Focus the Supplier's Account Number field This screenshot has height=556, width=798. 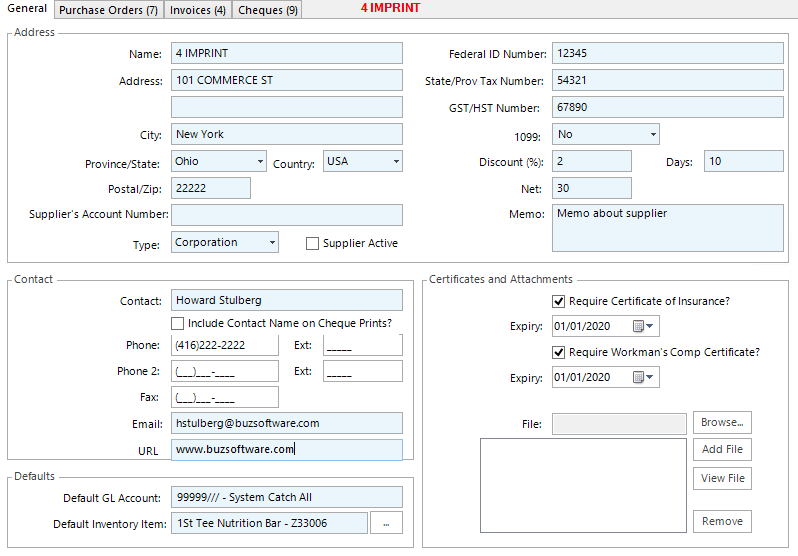point(287,215)
